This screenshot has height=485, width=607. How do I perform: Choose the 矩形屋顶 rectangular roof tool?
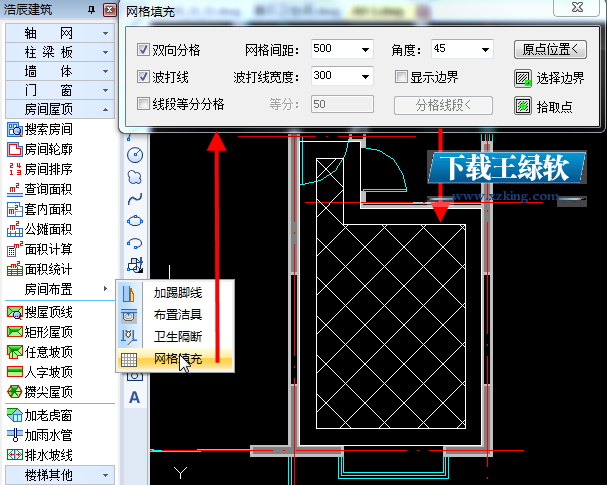(x=40, y=332)
